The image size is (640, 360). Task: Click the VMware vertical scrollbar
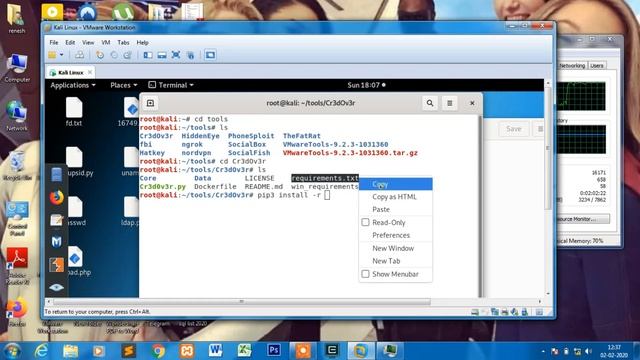click(x=548, y=148)
